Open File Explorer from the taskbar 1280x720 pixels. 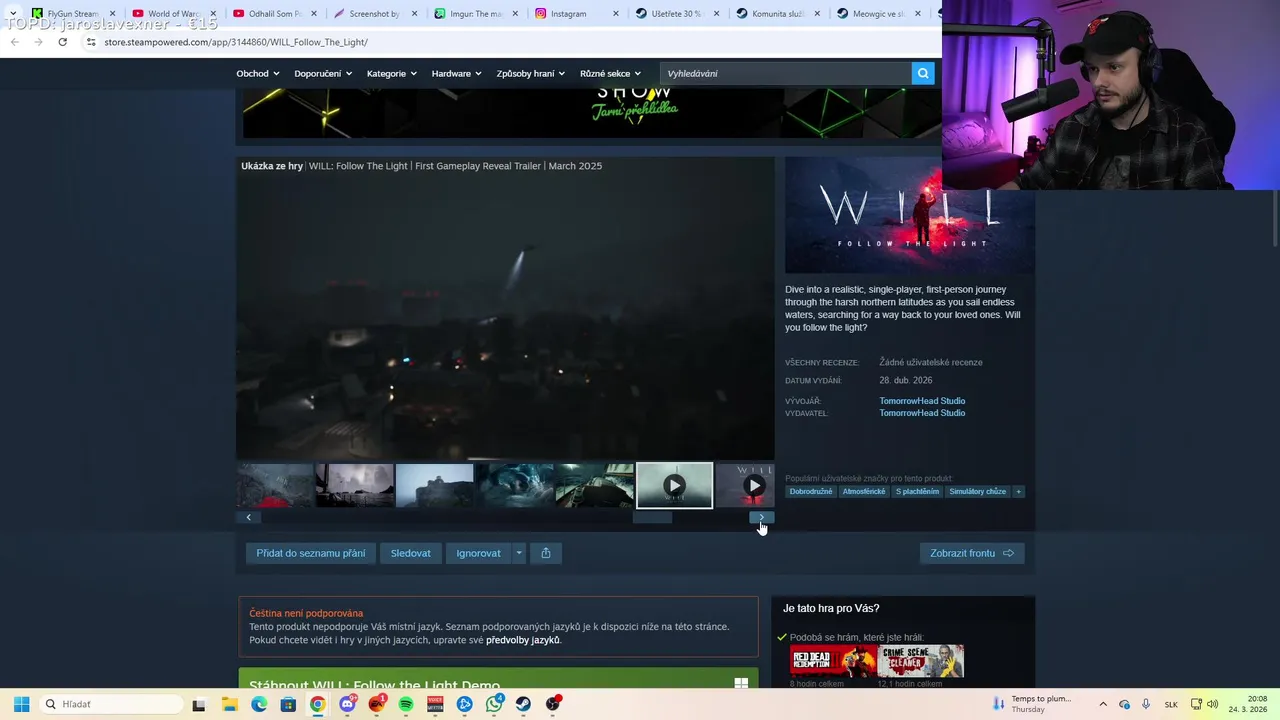[x=229, y=704]
